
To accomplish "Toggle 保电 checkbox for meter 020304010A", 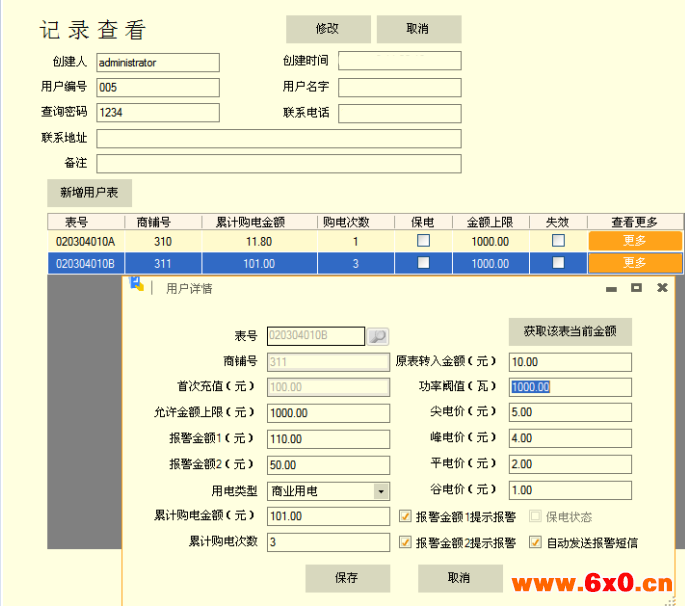I will pyautogui.click(x=423, y=241).
